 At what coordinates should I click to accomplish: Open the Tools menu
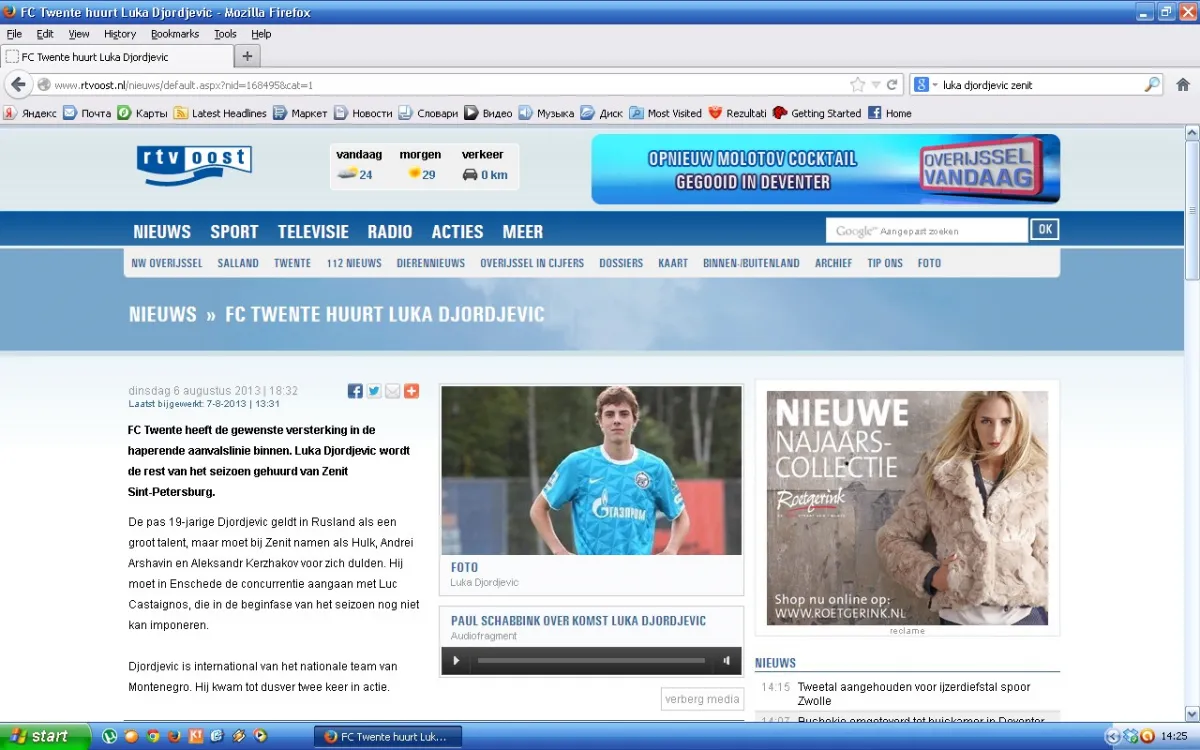click(x=226, y=34)
